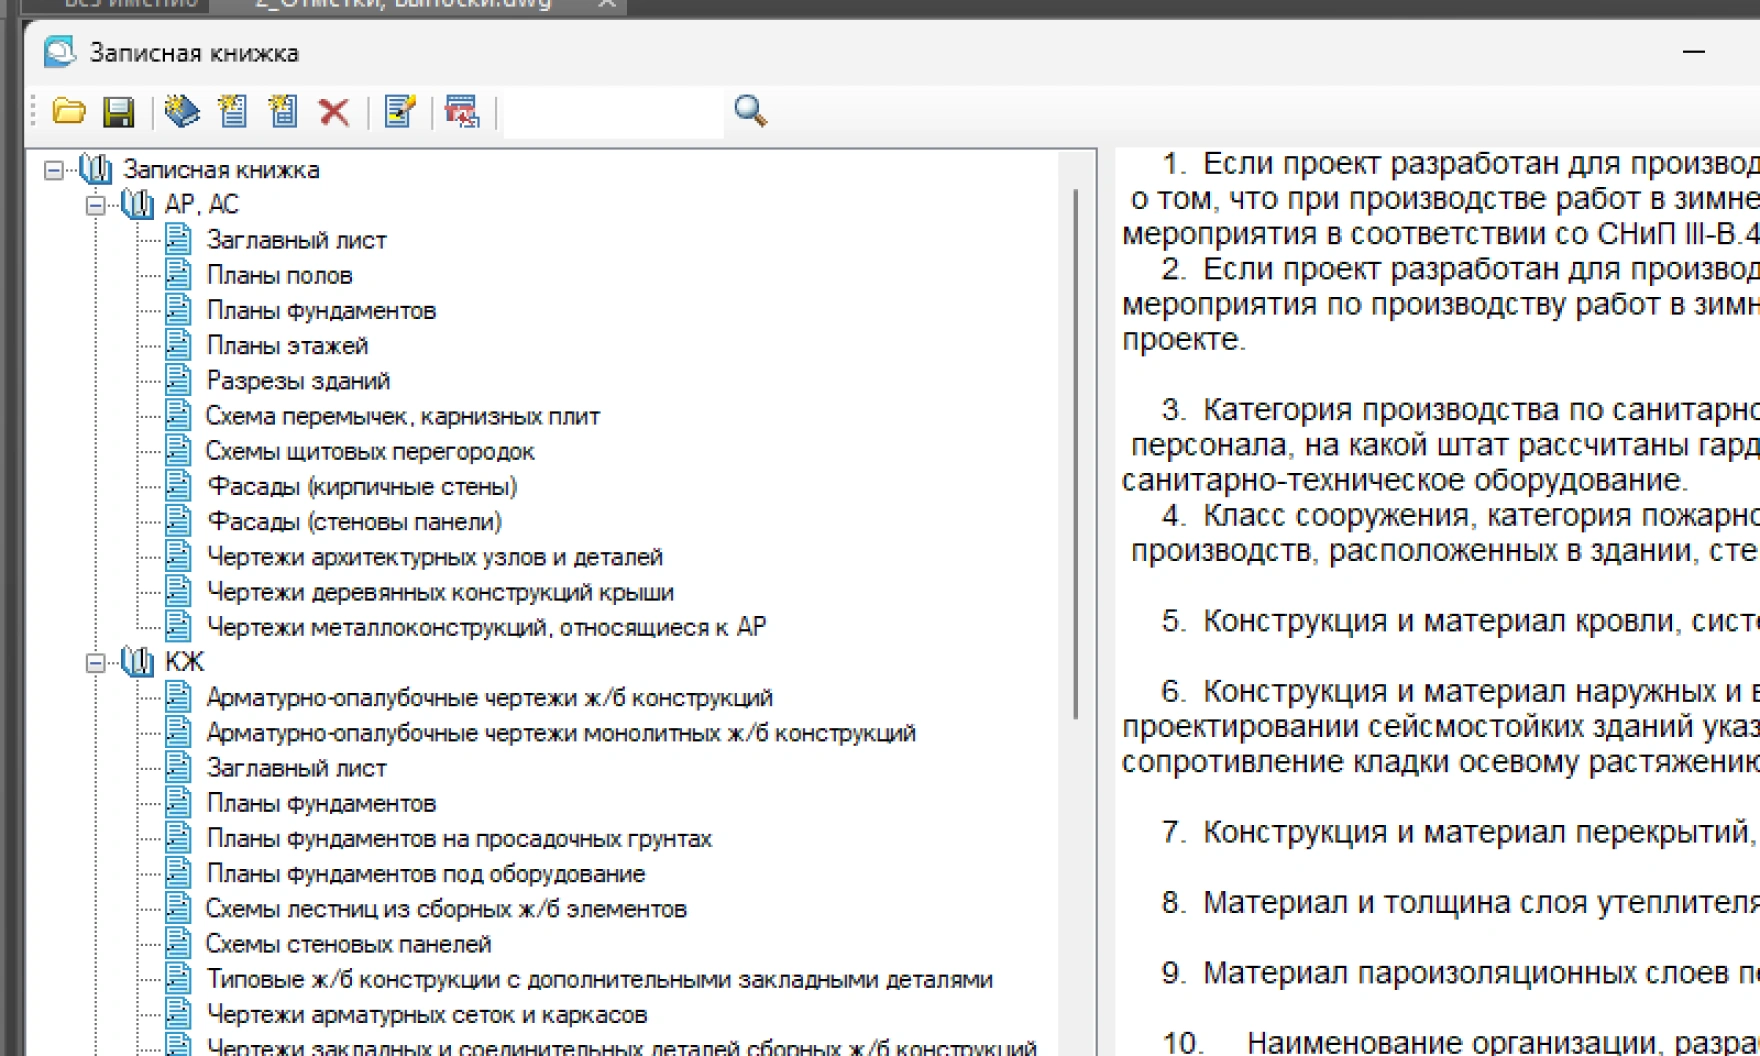The width and height of the screenshot is (1760, 1056).
Task: Collapse the КЖ section
Action: [x=93, y=661]
